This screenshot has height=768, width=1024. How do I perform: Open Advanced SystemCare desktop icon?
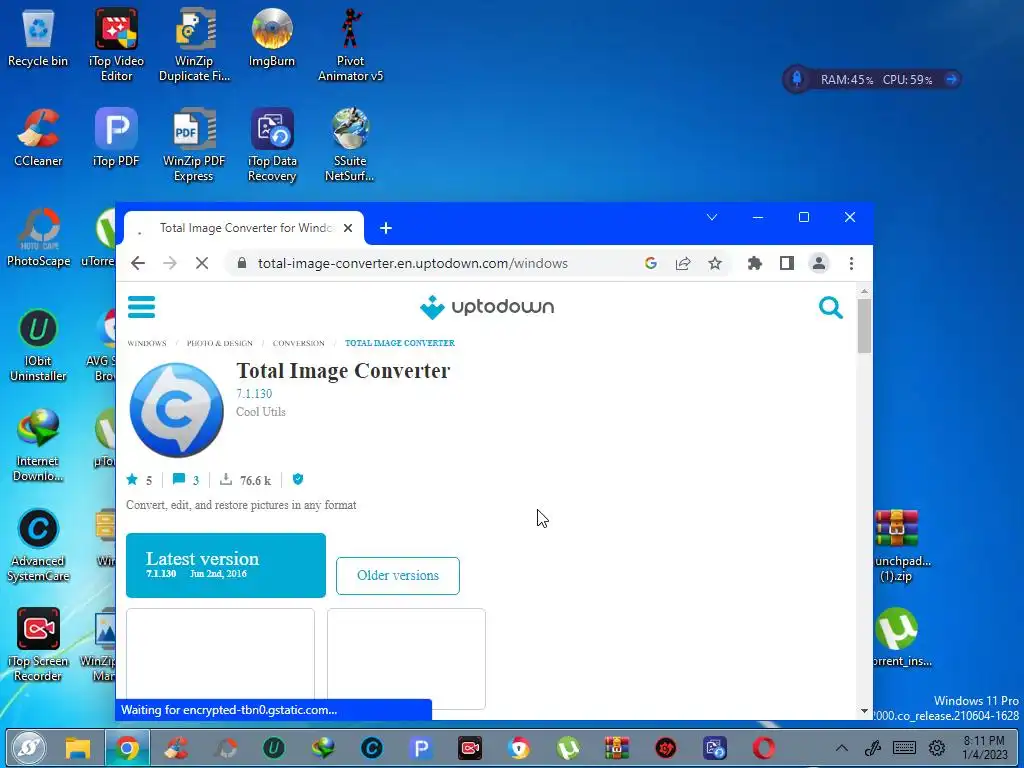pyautogui.click(x=38, y=545)
